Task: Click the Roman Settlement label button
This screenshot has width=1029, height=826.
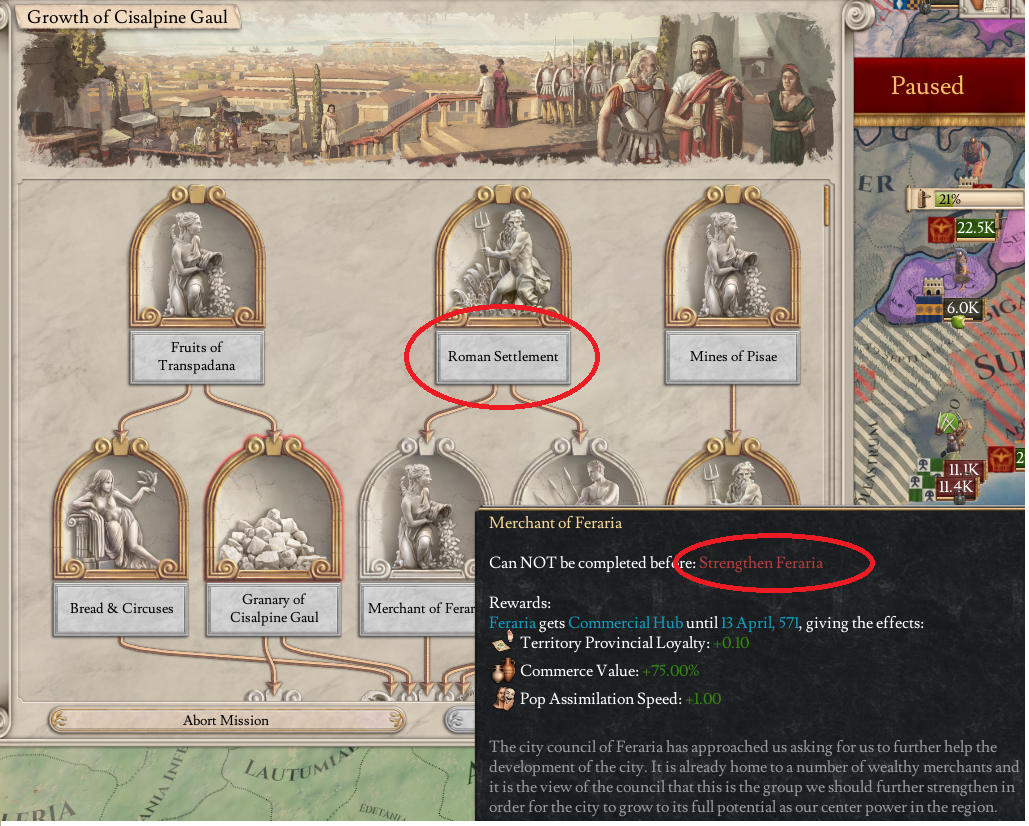Action: [x=503, y=357]
